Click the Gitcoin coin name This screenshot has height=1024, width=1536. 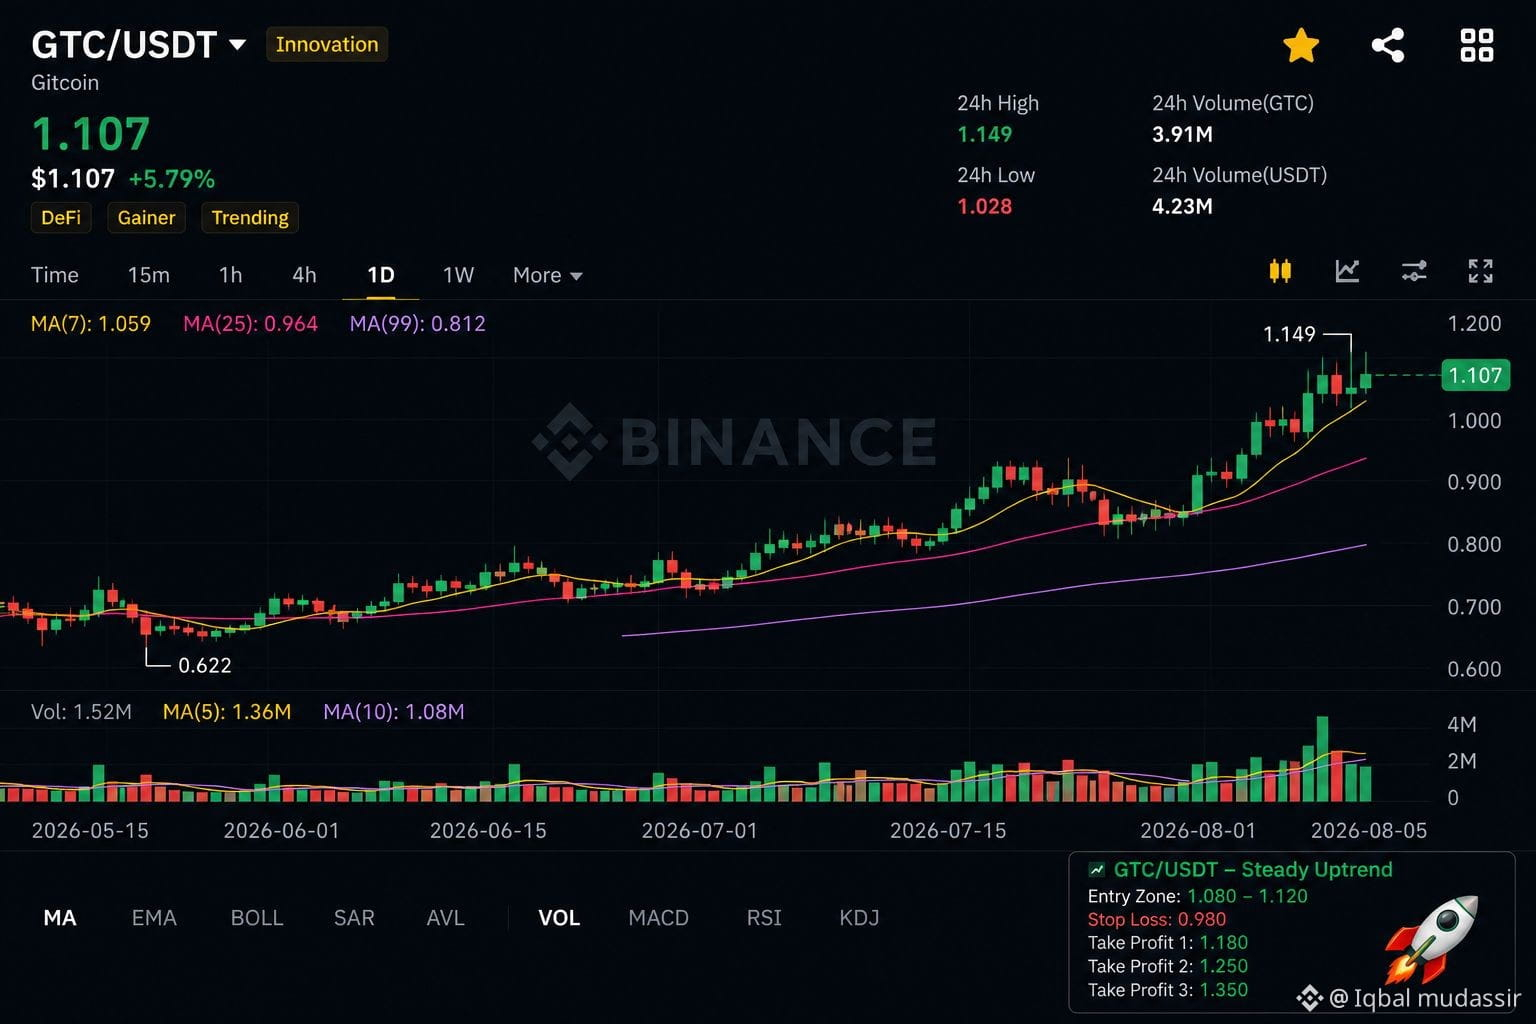65,83
